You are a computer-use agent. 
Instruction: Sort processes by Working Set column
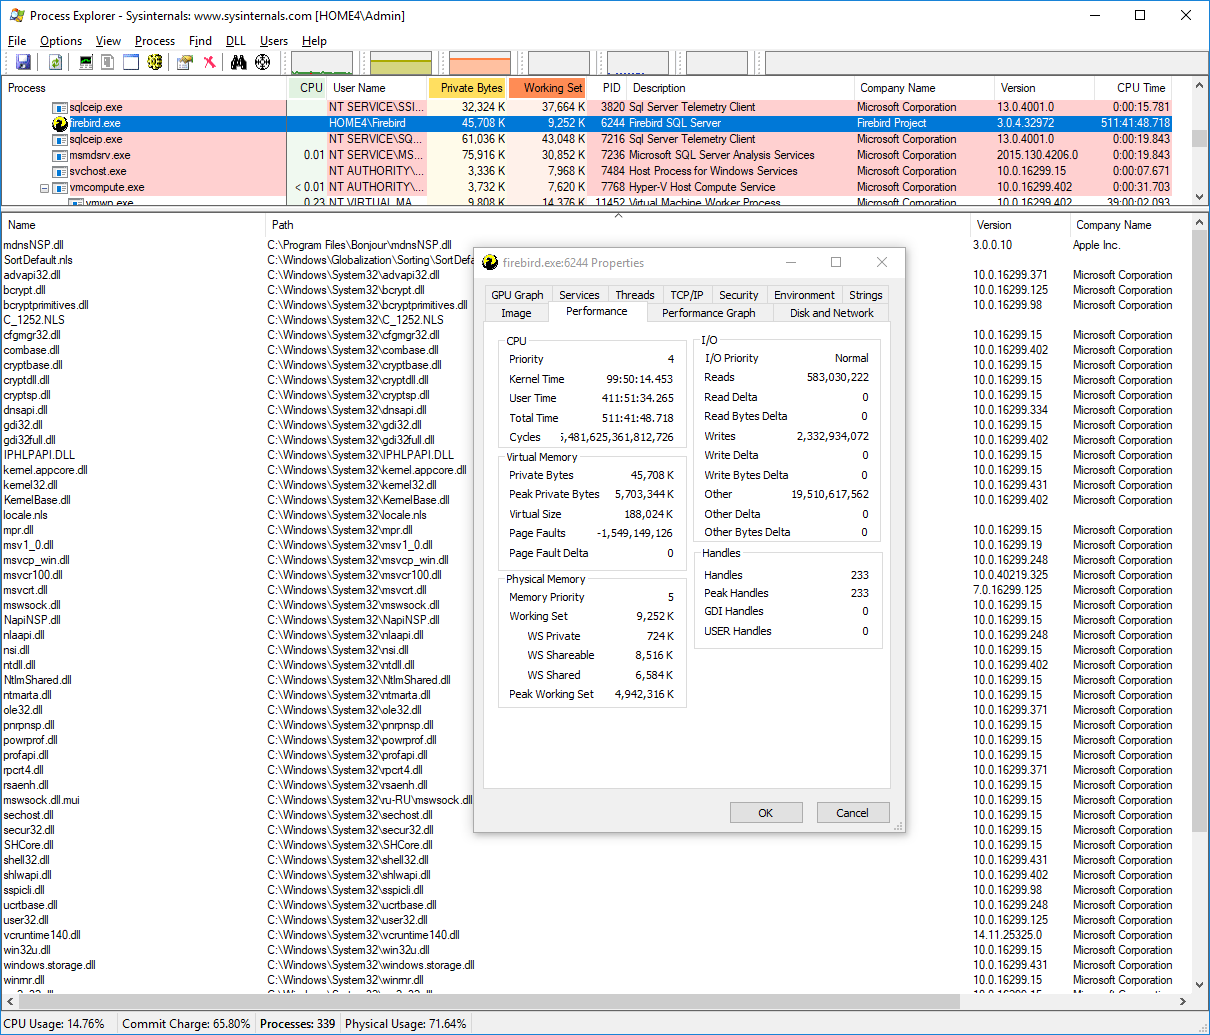pos(549,88)
